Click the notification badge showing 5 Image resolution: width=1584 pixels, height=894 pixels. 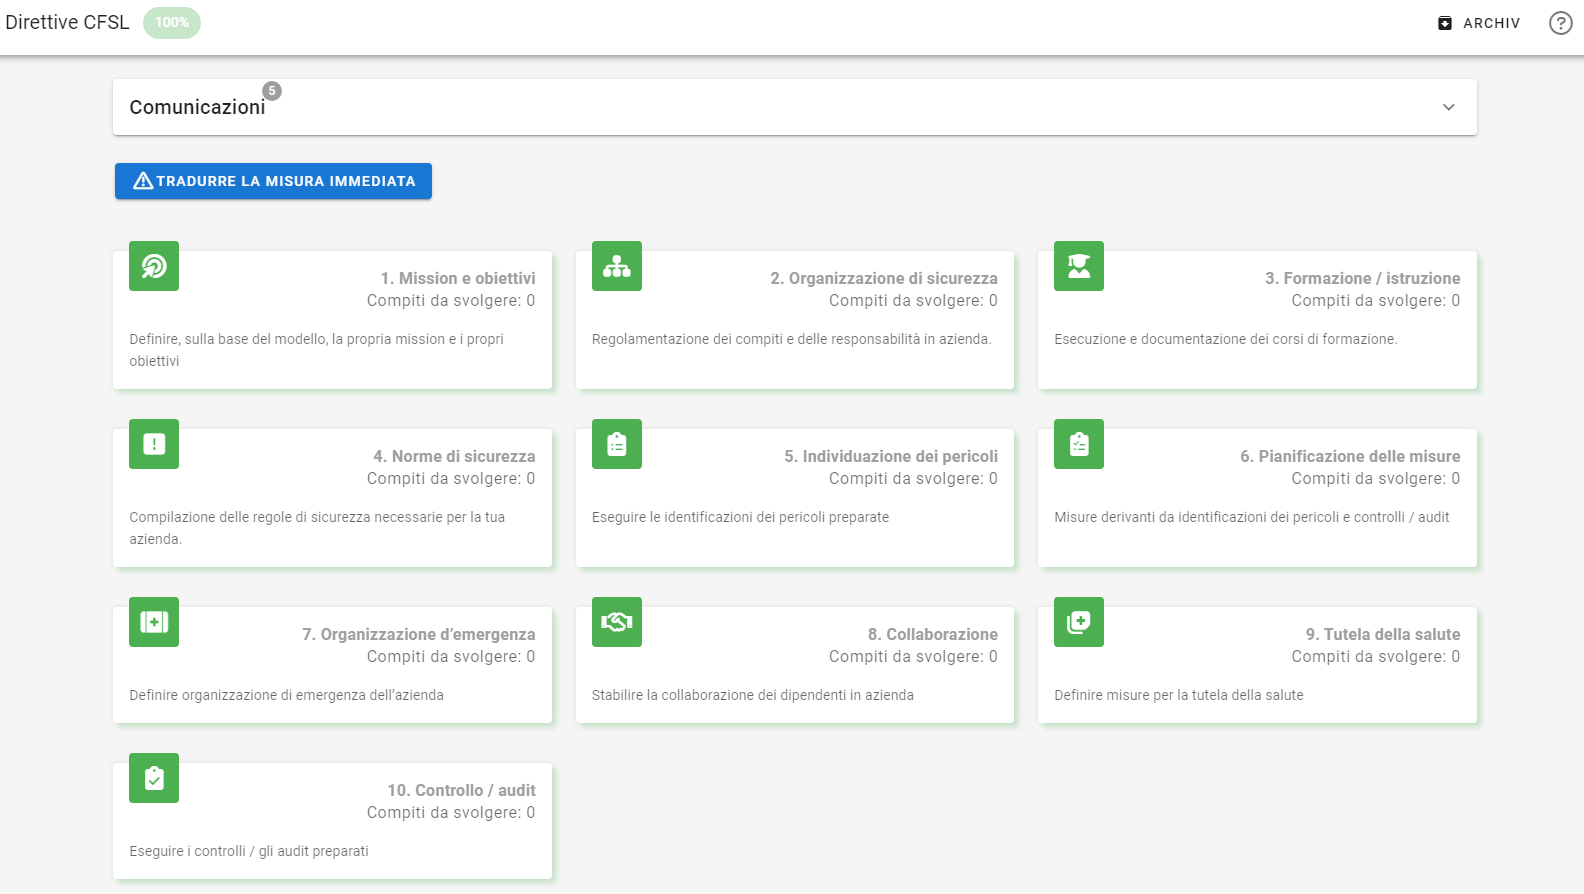[272, 91]
